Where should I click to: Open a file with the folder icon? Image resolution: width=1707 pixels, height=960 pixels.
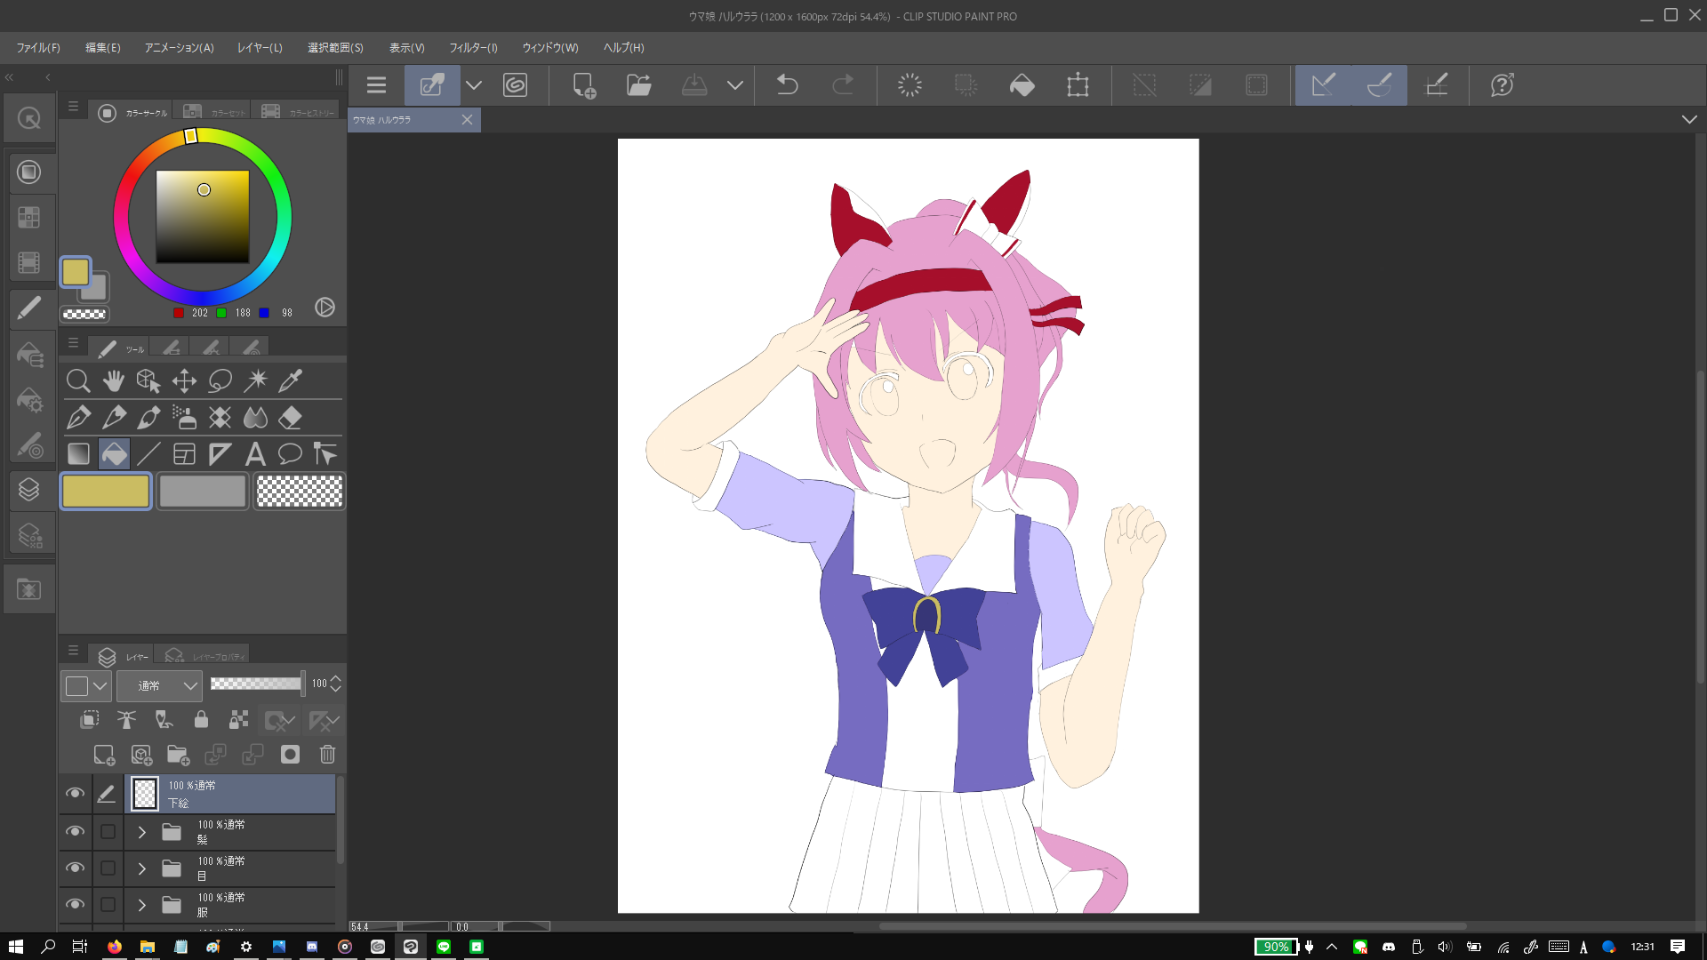[x=639, y=86]
